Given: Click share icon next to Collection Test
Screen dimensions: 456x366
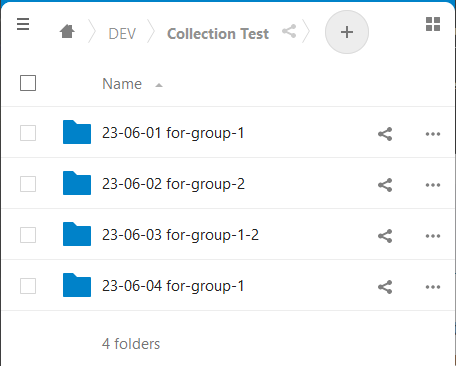Looking at the screenshot, I should [289, 31].
